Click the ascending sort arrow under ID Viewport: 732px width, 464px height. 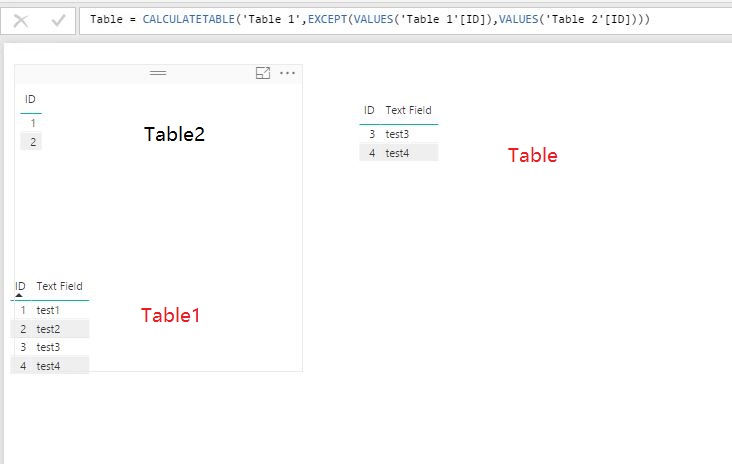coord(19,295)
